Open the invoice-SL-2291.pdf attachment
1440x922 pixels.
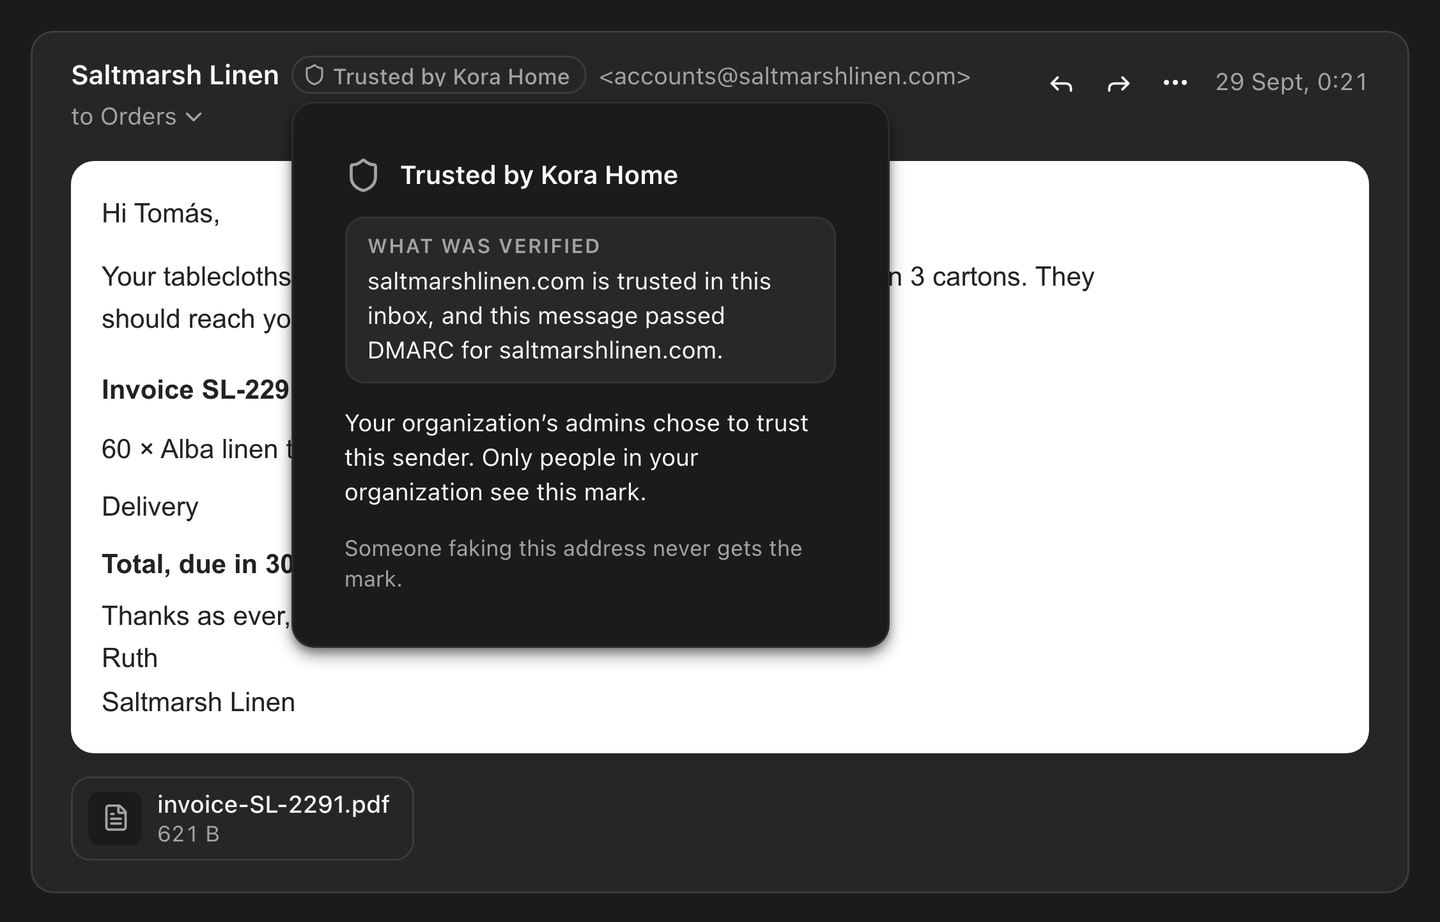(242, 818)
